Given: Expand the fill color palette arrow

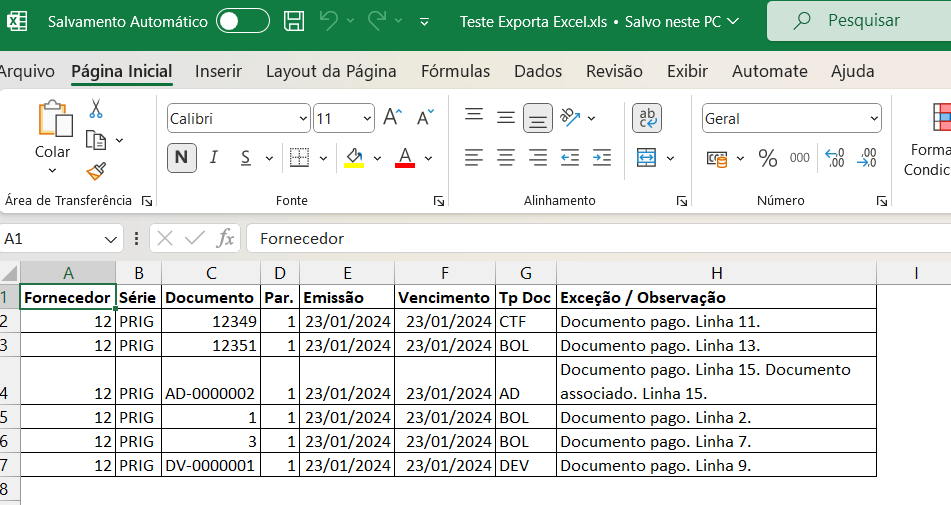Looking at the screenshot, I should pos(377,159).
